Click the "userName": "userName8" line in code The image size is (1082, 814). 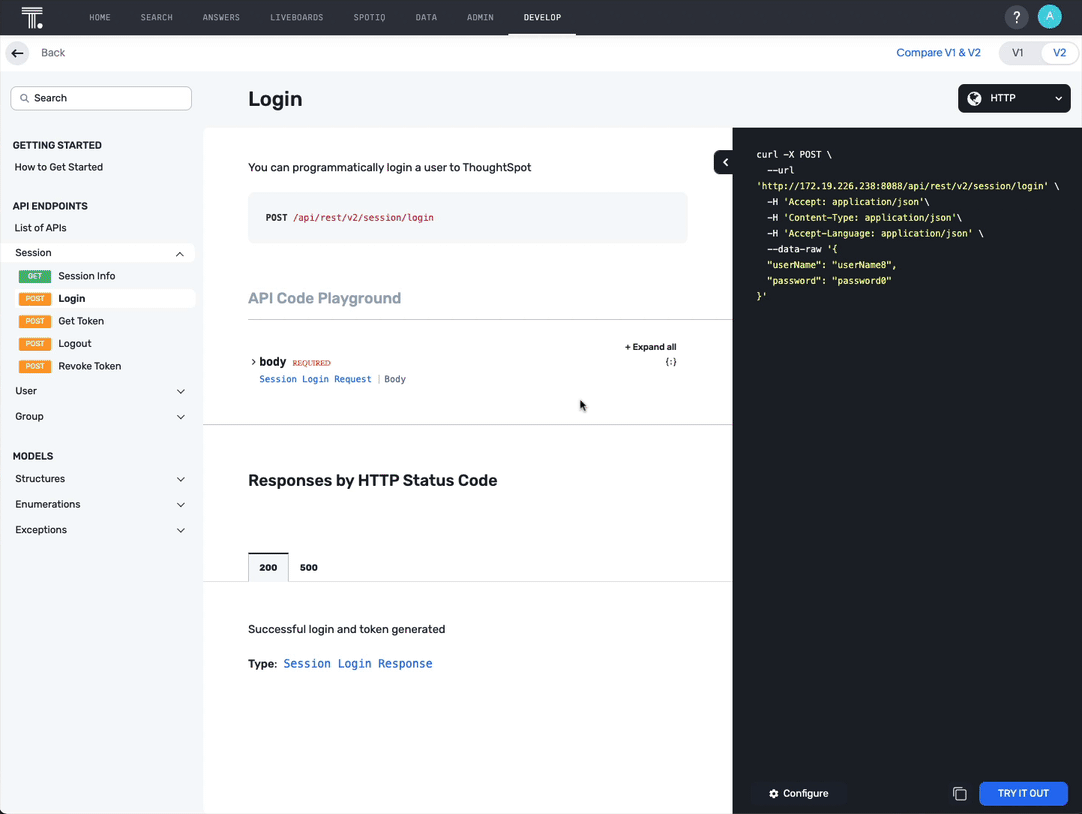pos(831,265)
